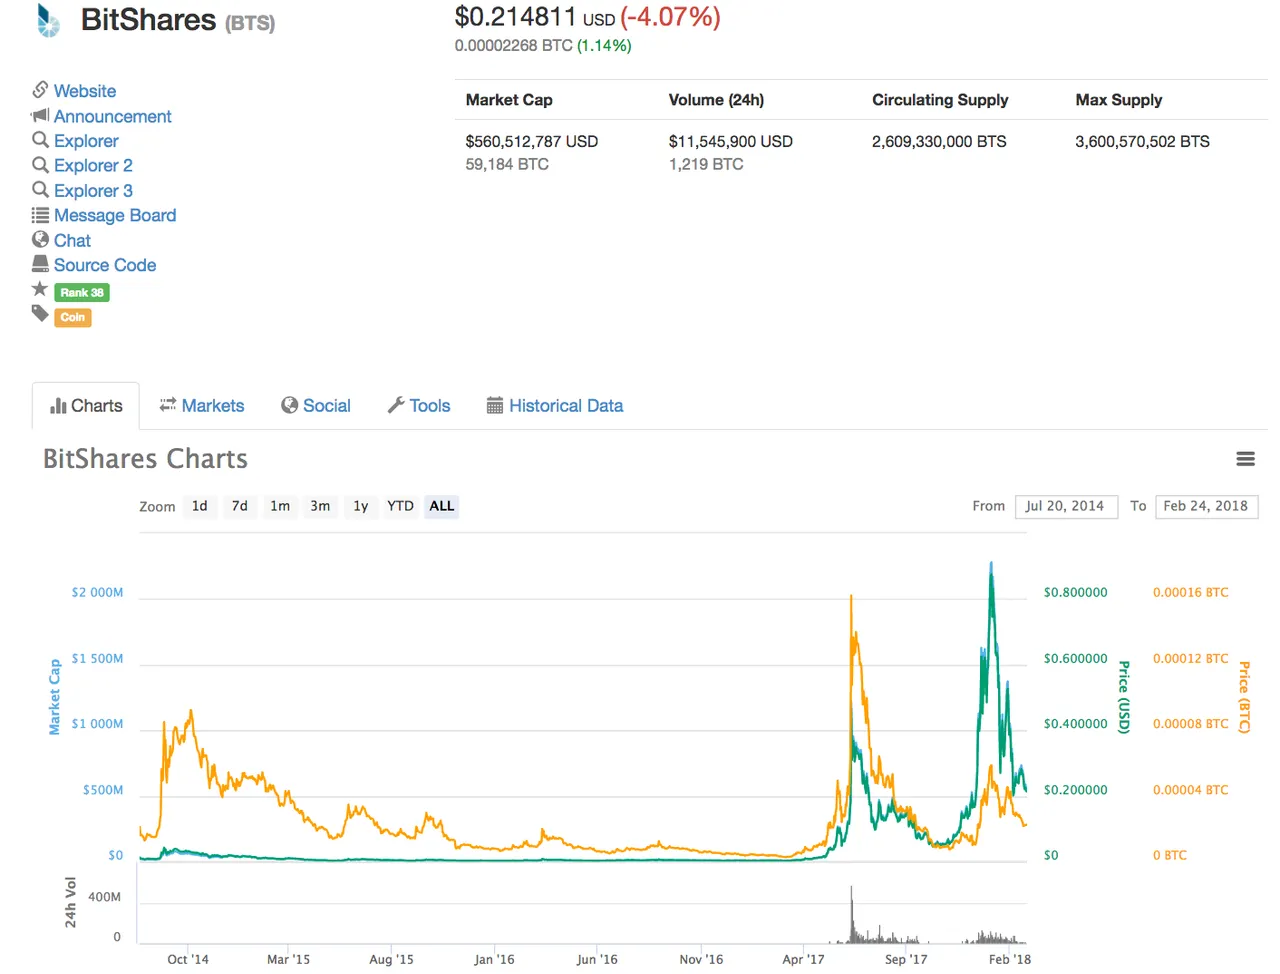
Task: Set chart zoom to 7d
Action: pos(240,506)
